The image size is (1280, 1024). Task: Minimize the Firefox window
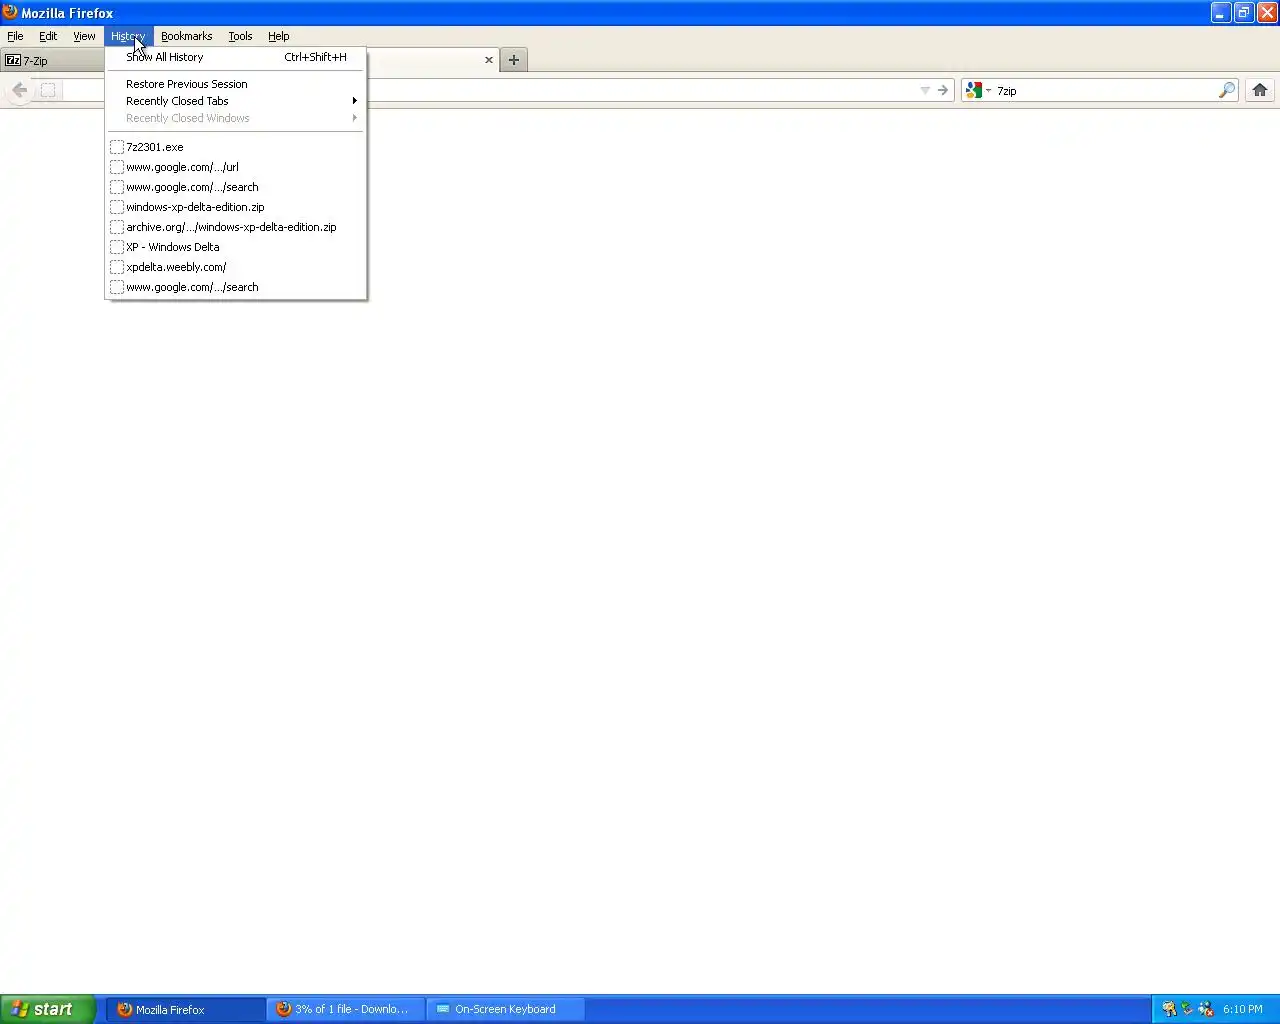pyautogui.click(x=1221, y=13)
